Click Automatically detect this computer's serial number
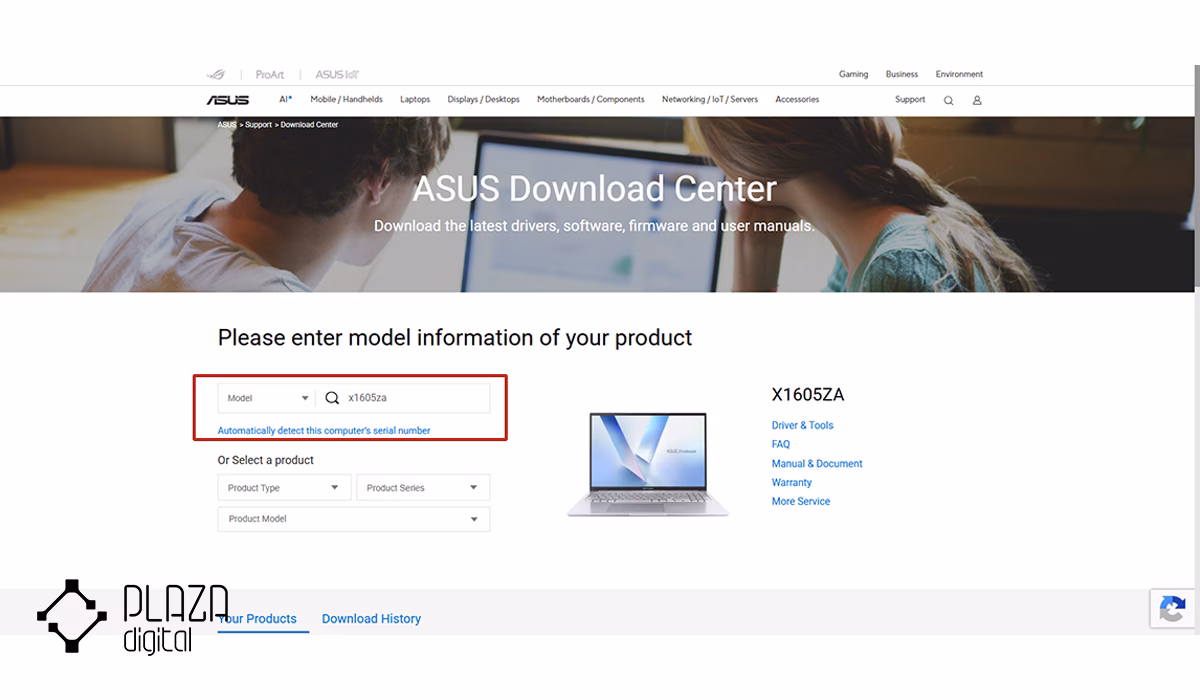The height and width of the screenshot is (700, 1200). [324, 431]
